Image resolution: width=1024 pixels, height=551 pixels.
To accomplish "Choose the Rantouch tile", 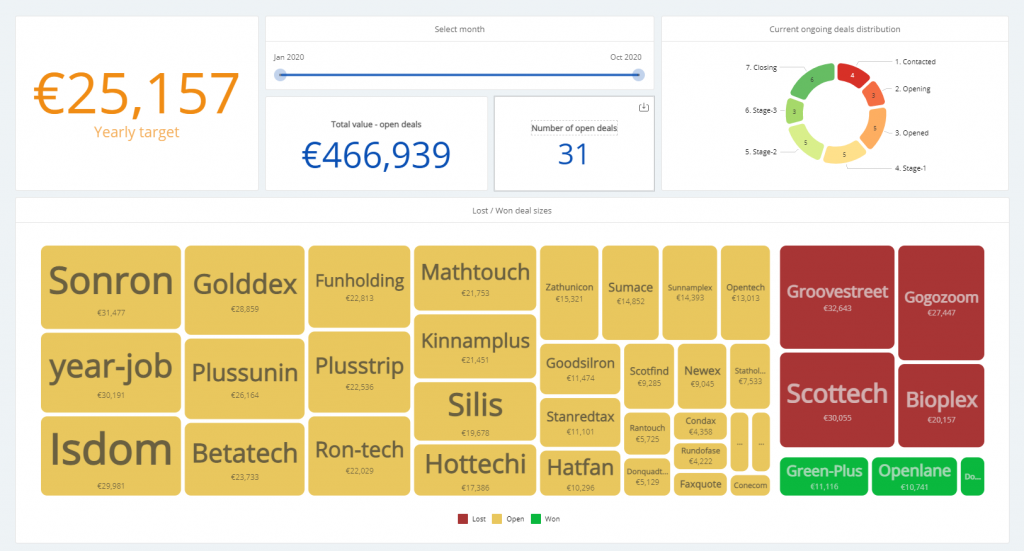I will (x=647, y=433).
